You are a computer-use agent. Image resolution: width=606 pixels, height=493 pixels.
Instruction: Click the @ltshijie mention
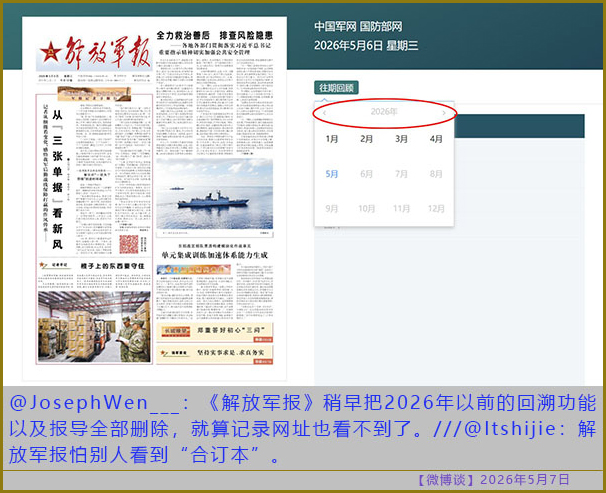pos(509,429)
